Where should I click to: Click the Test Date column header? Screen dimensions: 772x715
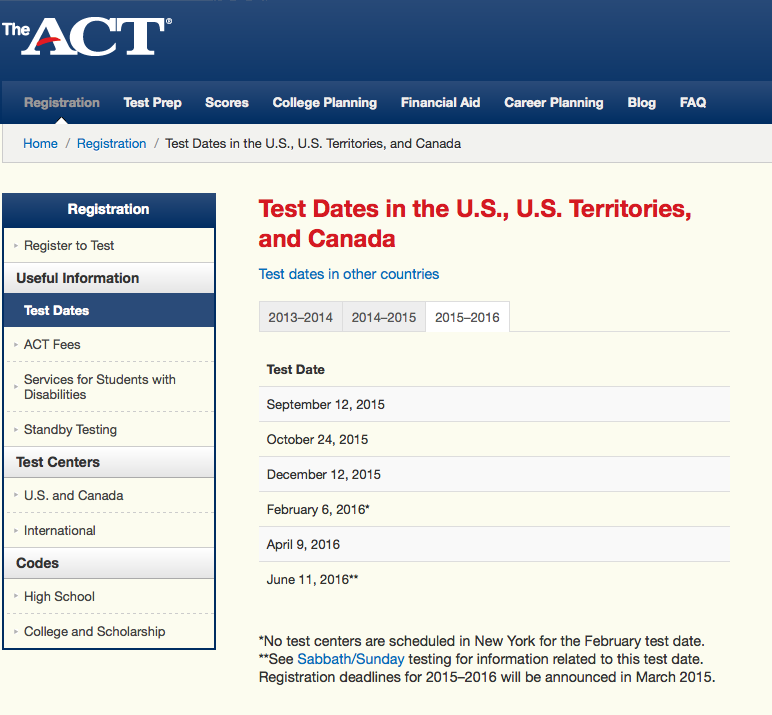[x=295, y=369]
